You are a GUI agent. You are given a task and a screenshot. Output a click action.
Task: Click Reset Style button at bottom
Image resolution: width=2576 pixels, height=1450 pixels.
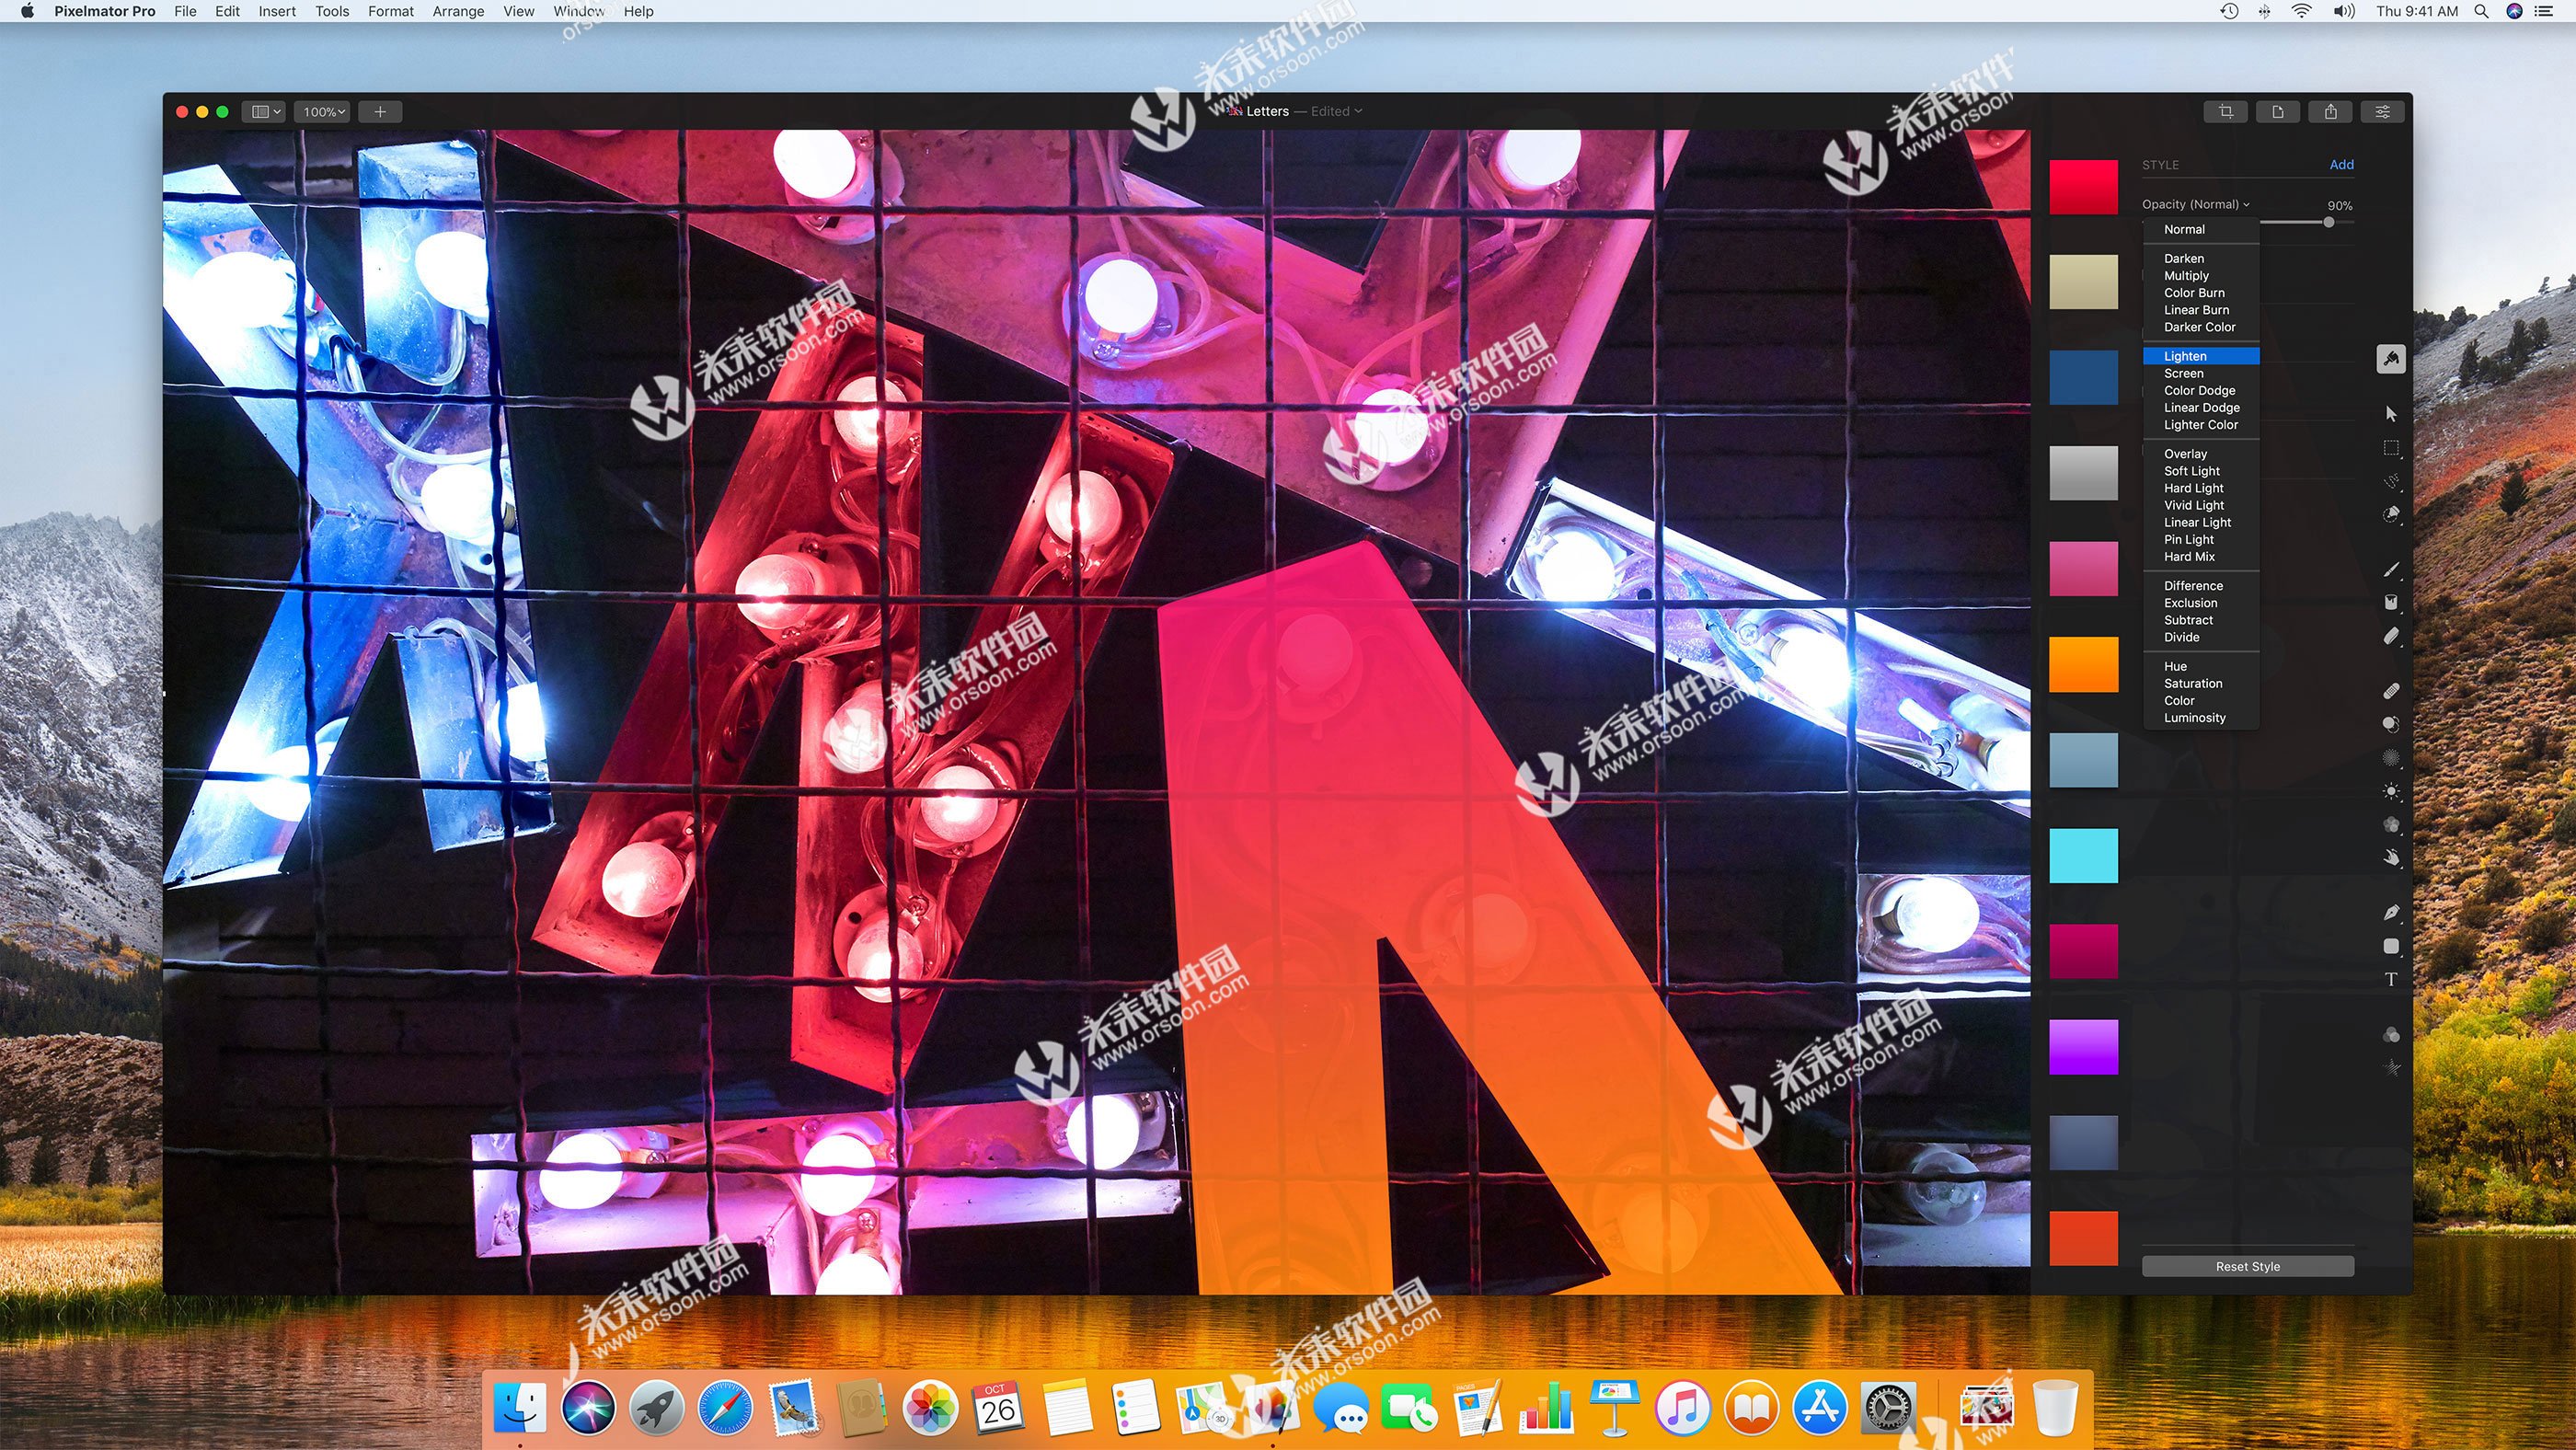tap(2250, 1262)
